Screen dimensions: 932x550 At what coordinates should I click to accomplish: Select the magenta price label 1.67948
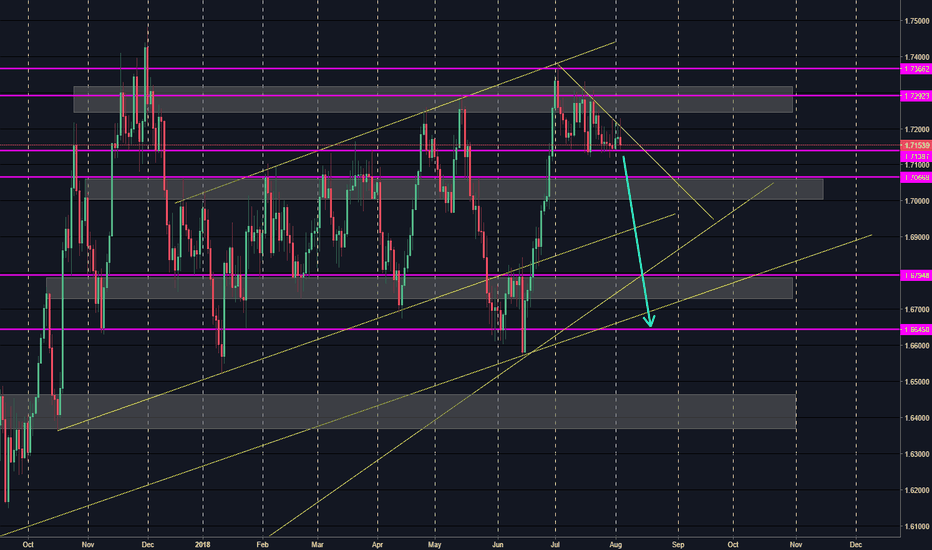click(x=916, y=275)
